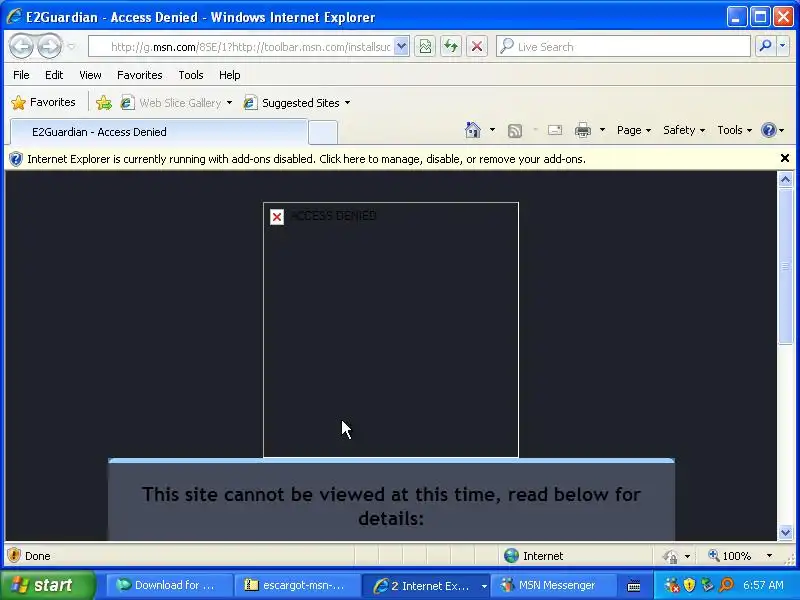This screenshot has height=600, width=800.
Task: Open the Favorites star button
Action: click(43, 103)
